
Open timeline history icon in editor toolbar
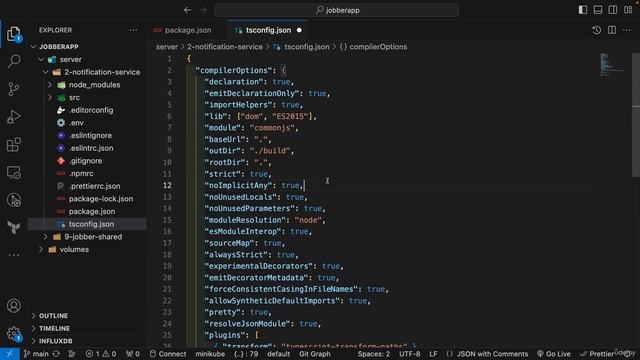point(596,30)
